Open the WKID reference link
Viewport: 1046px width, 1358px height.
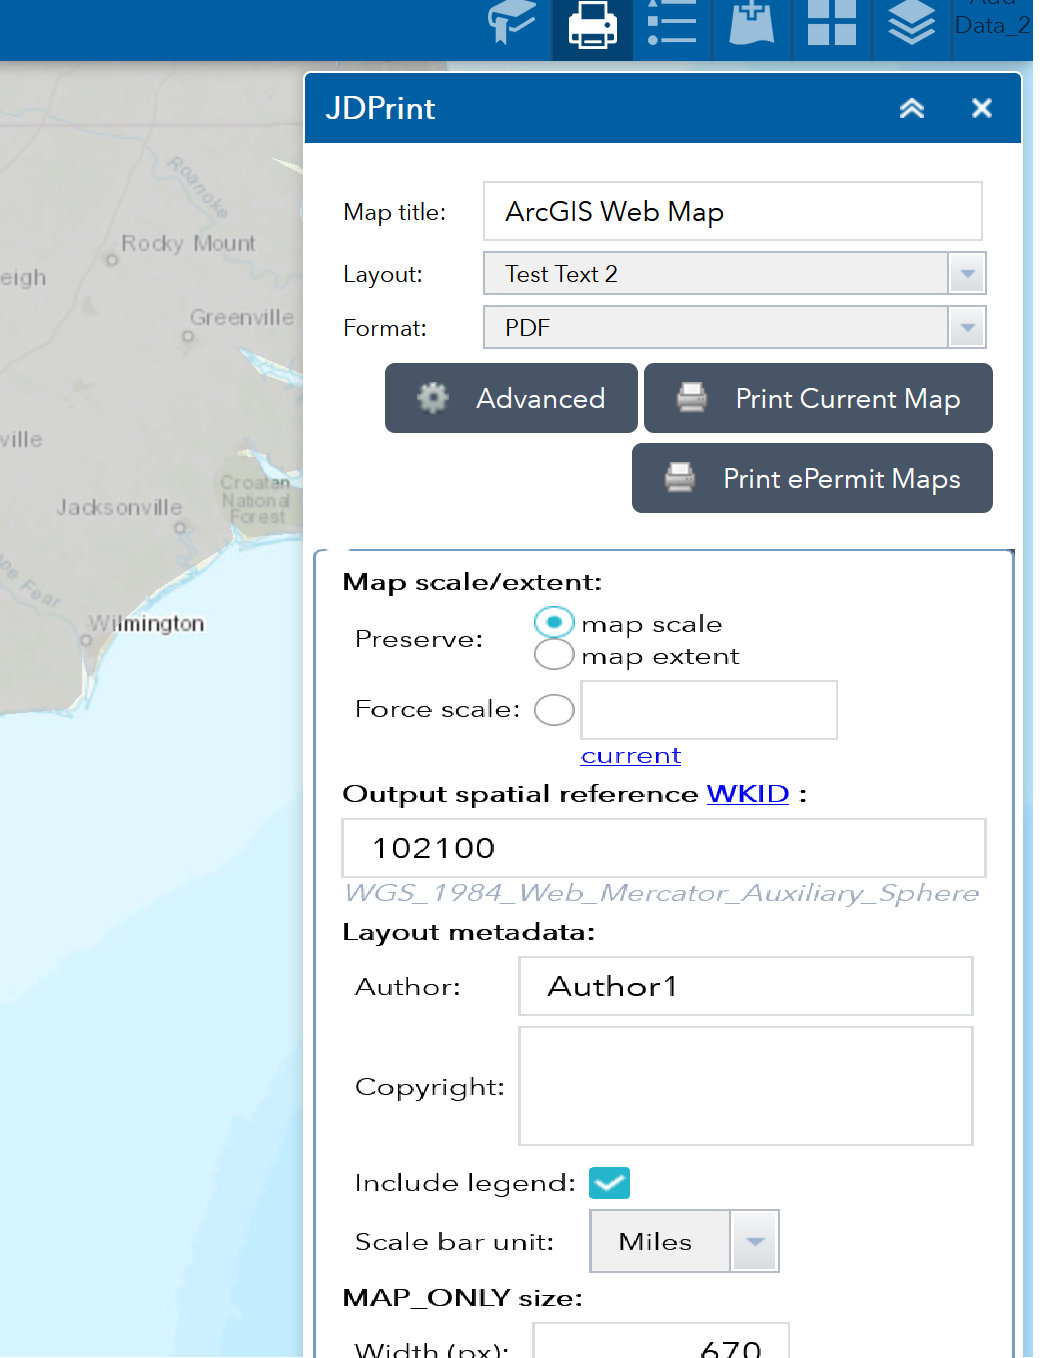[747, 793]
